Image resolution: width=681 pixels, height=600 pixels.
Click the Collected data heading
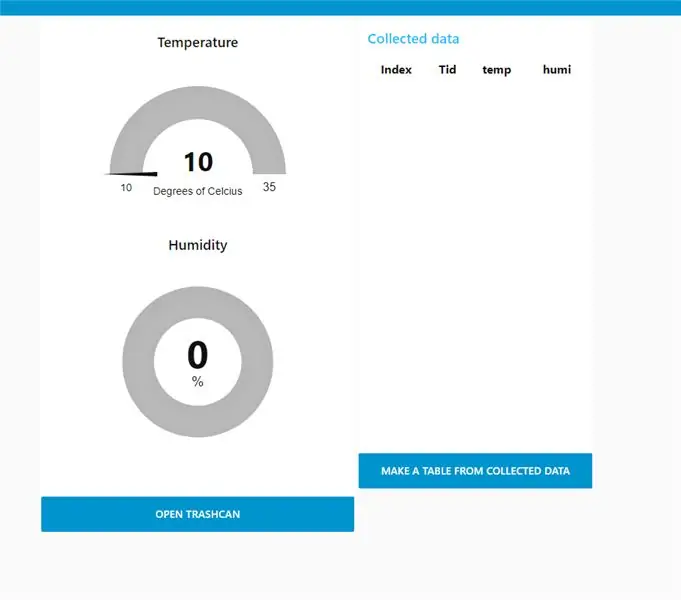point(413,39)
